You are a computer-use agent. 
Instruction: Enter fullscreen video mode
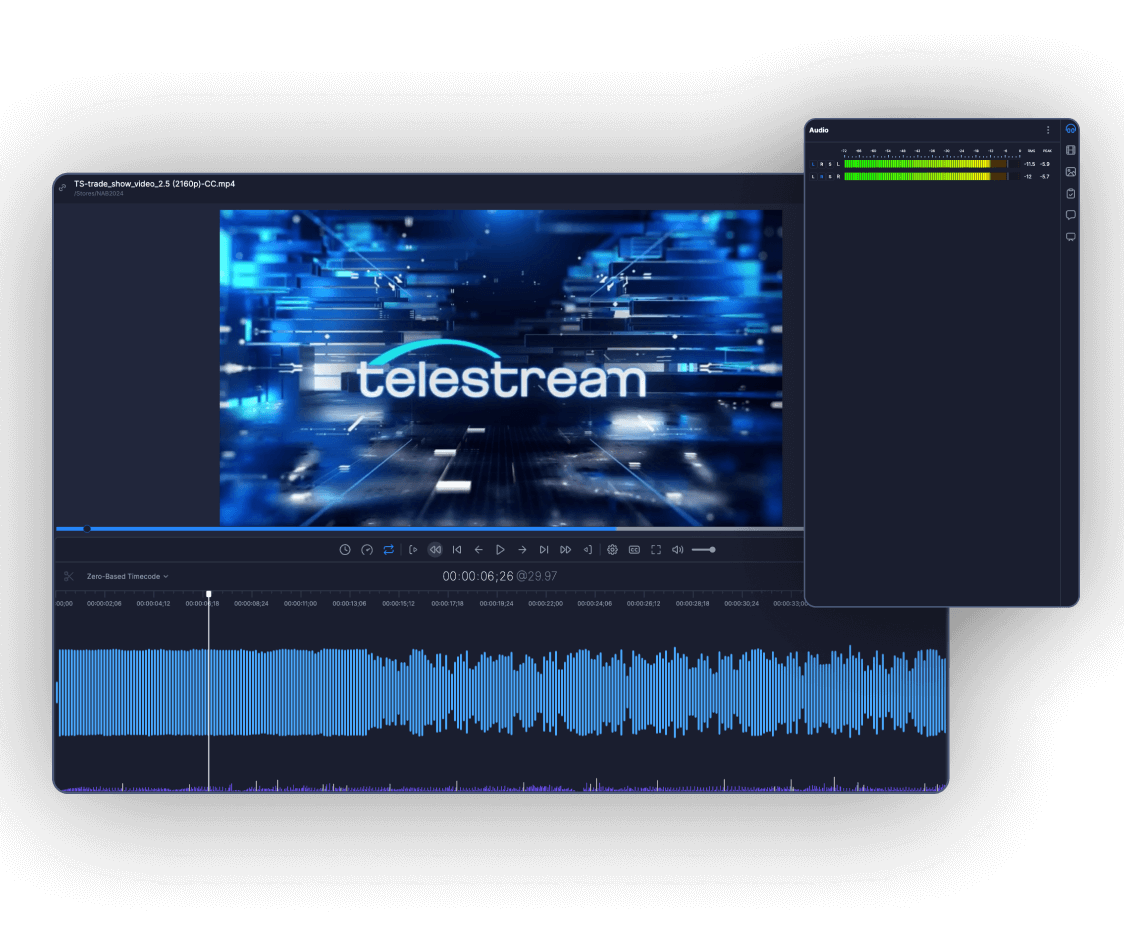(656, 550)
